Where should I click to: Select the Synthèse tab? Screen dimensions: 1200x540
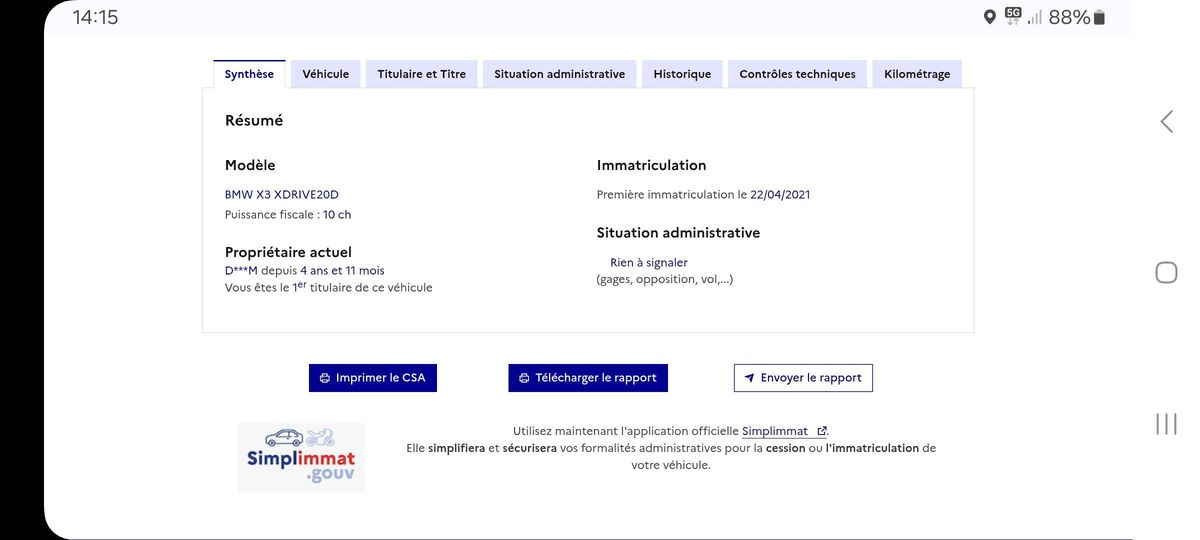(x=249, y=74)
